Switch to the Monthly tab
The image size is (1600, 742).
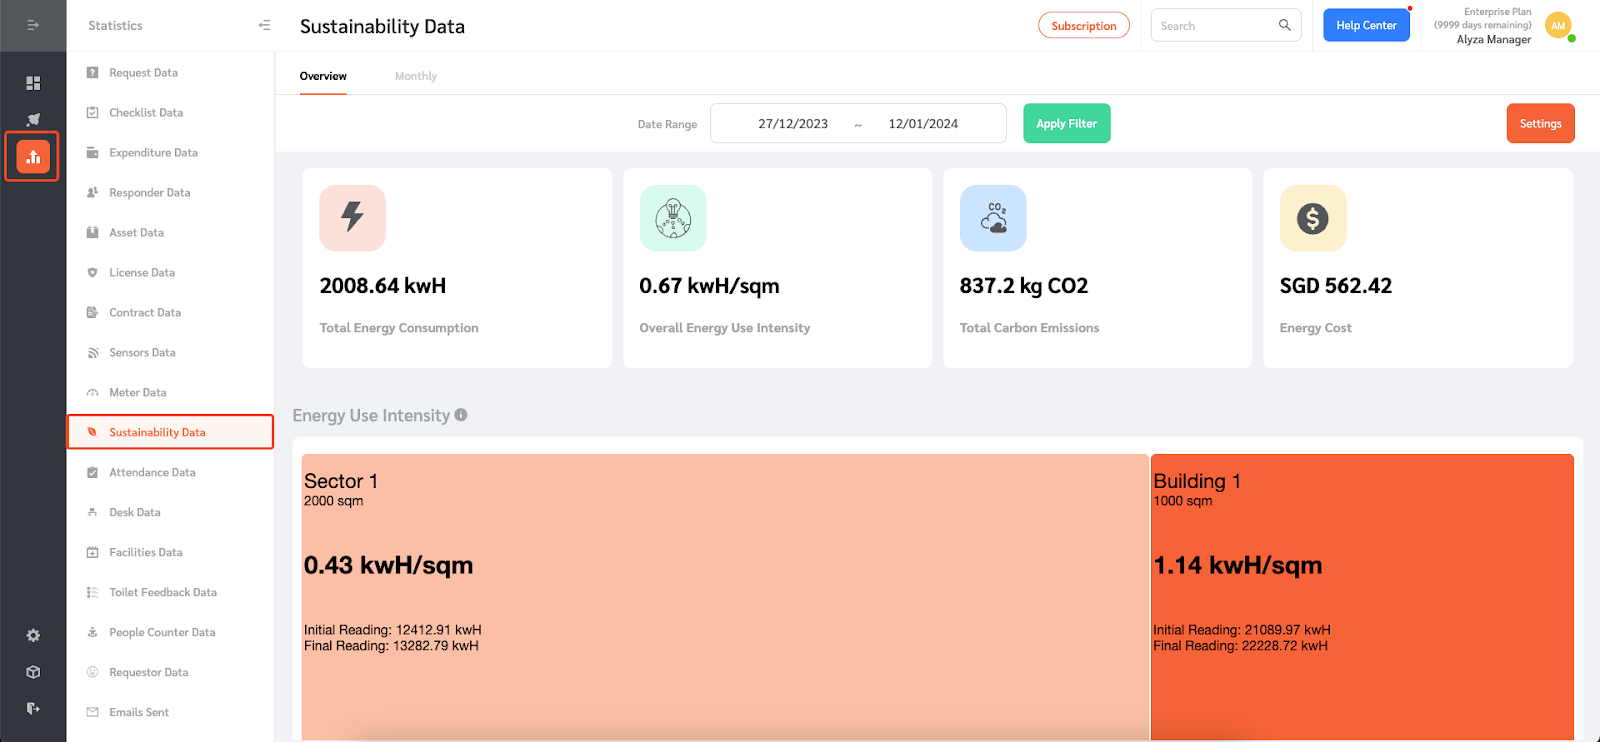coord(416,76)
